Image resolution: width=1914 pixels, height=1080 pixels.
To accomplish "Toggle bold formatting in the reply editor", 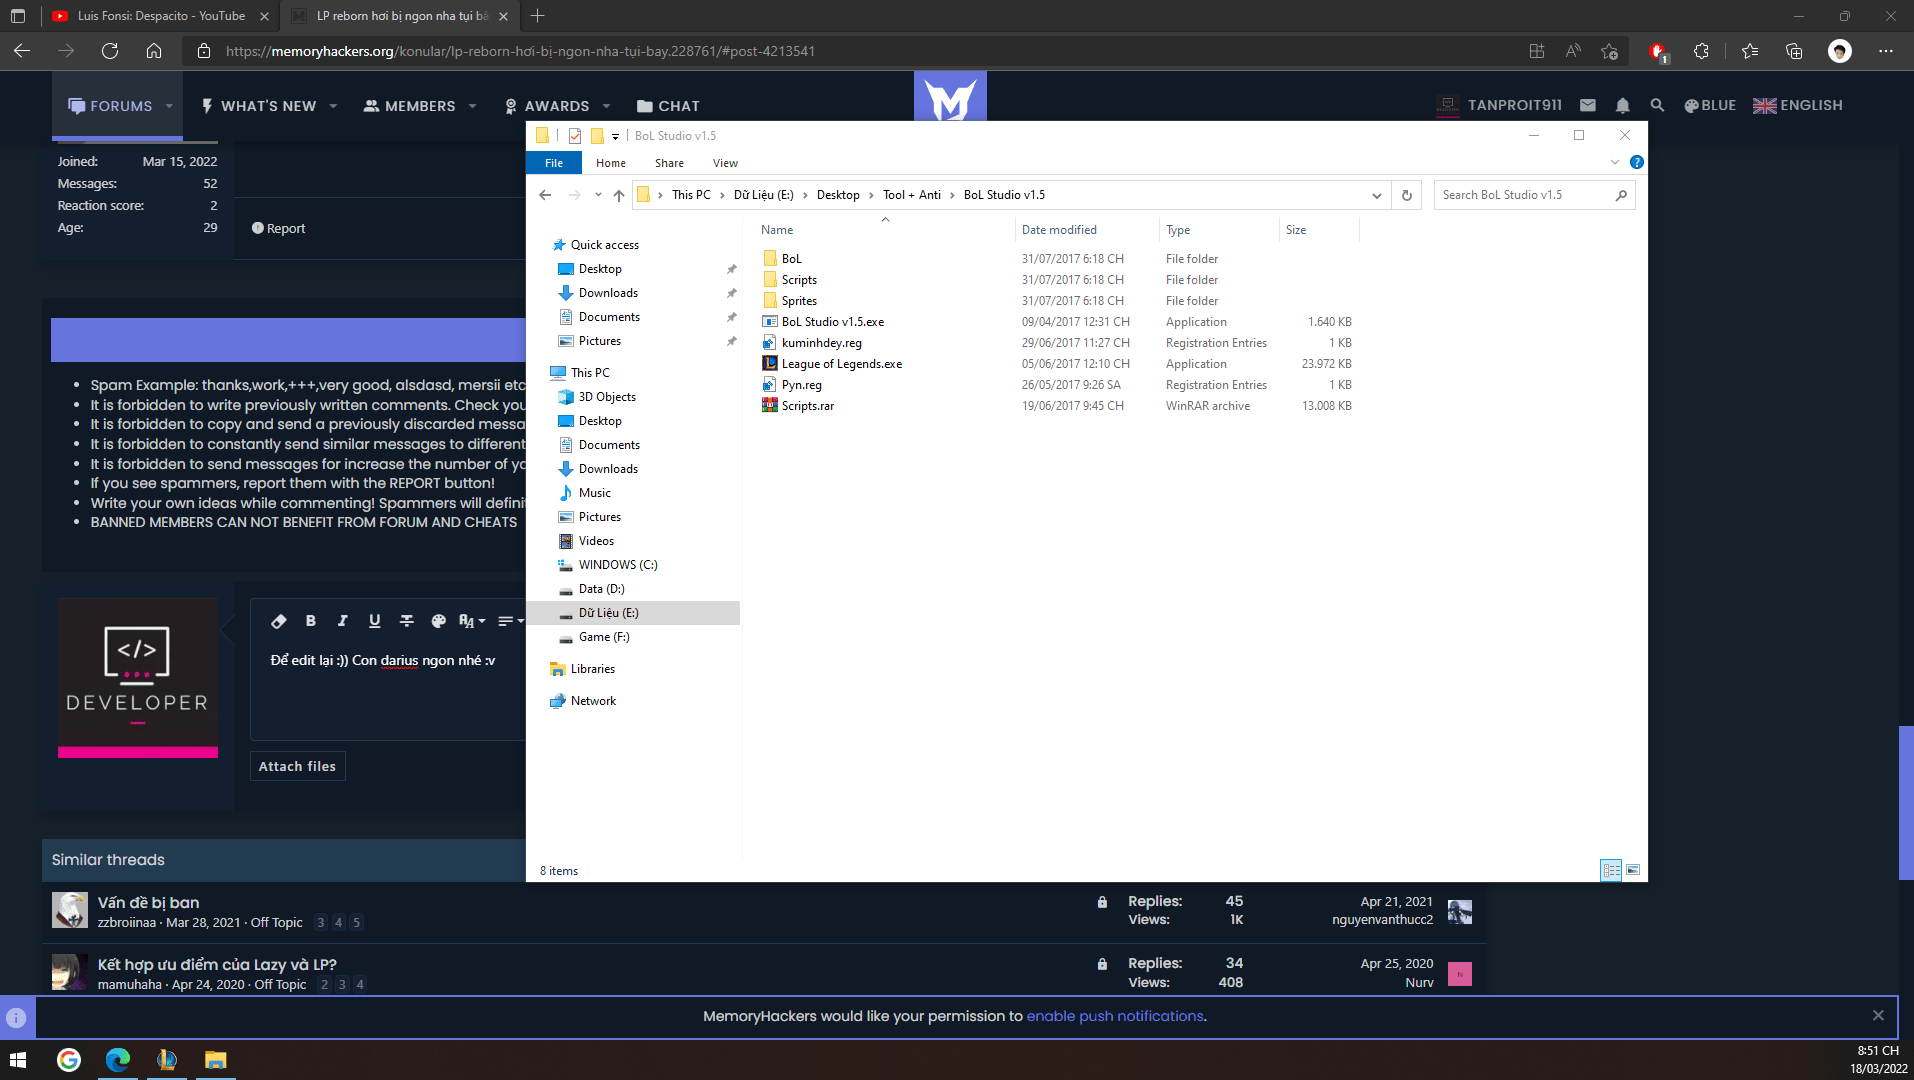I will 311,621.
